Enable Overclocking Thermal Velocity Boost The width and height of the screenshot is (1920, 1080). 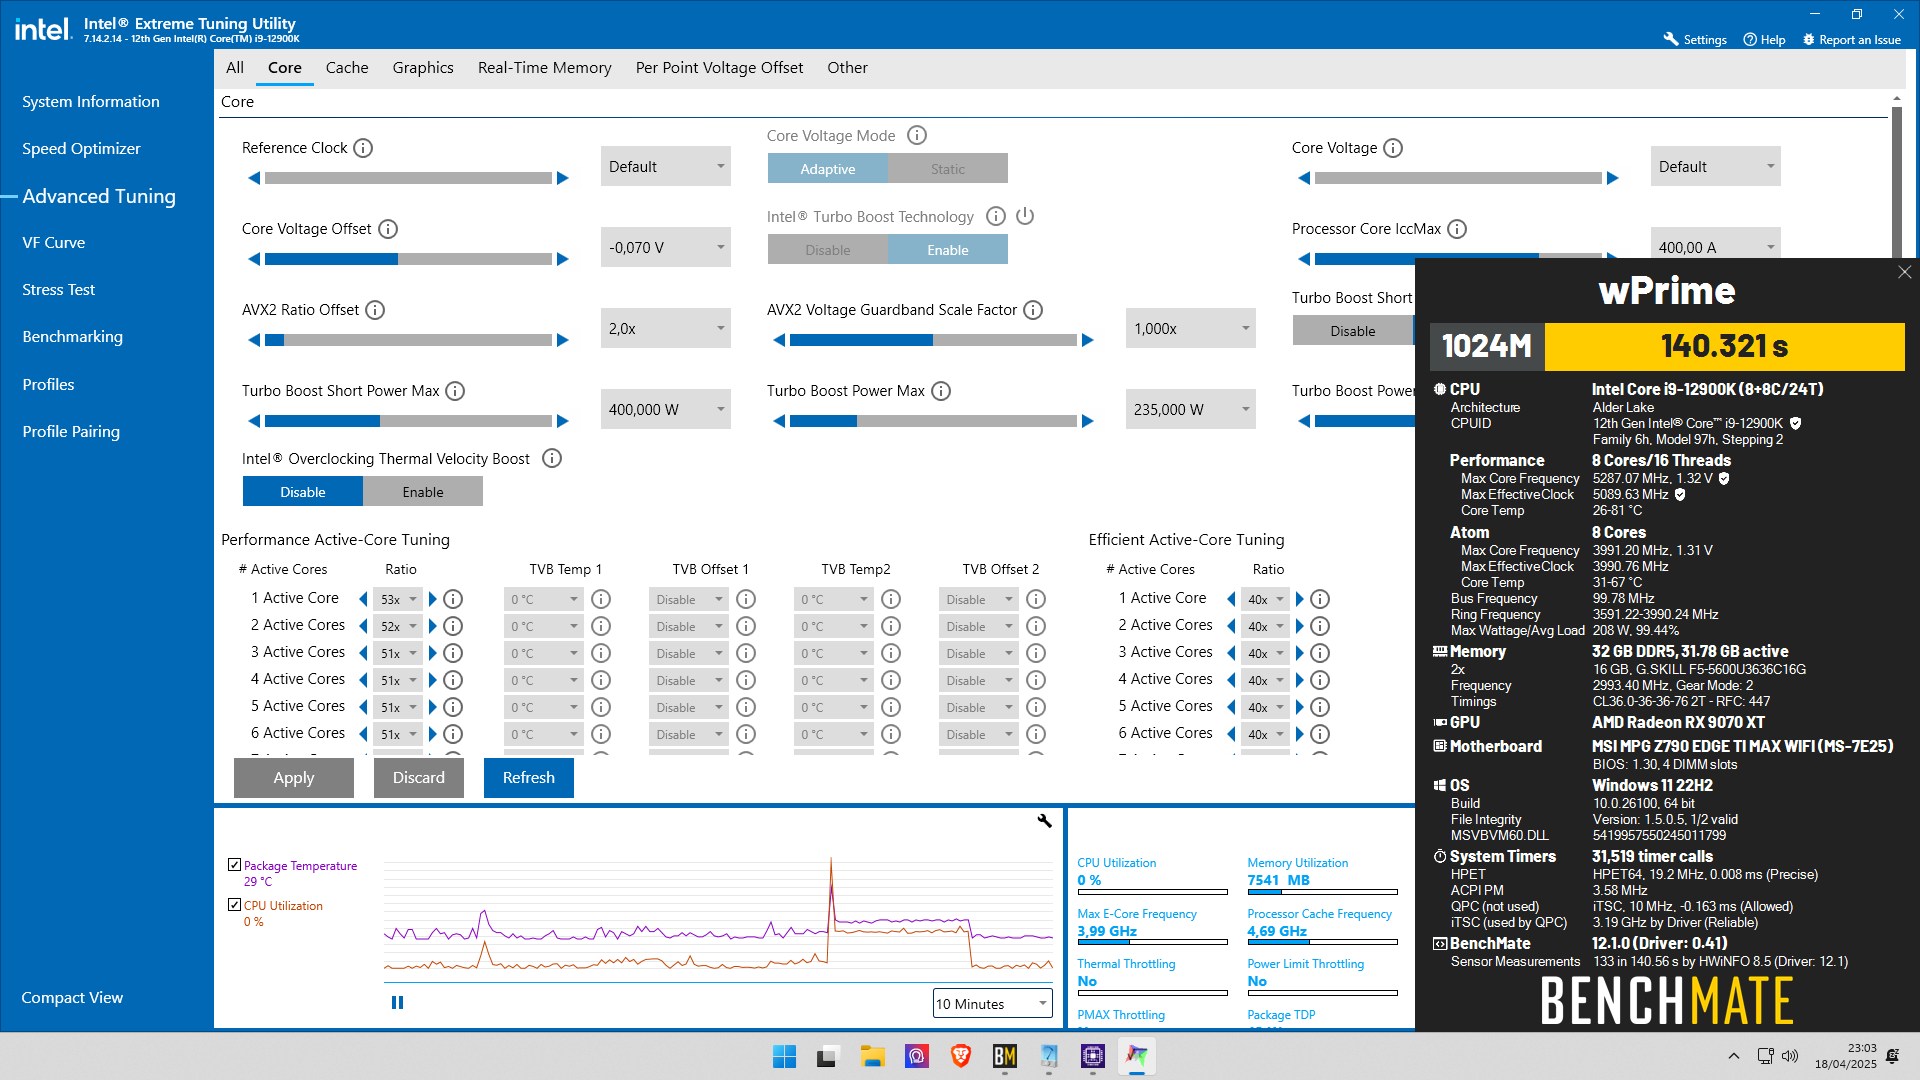[x=423, y=492]
